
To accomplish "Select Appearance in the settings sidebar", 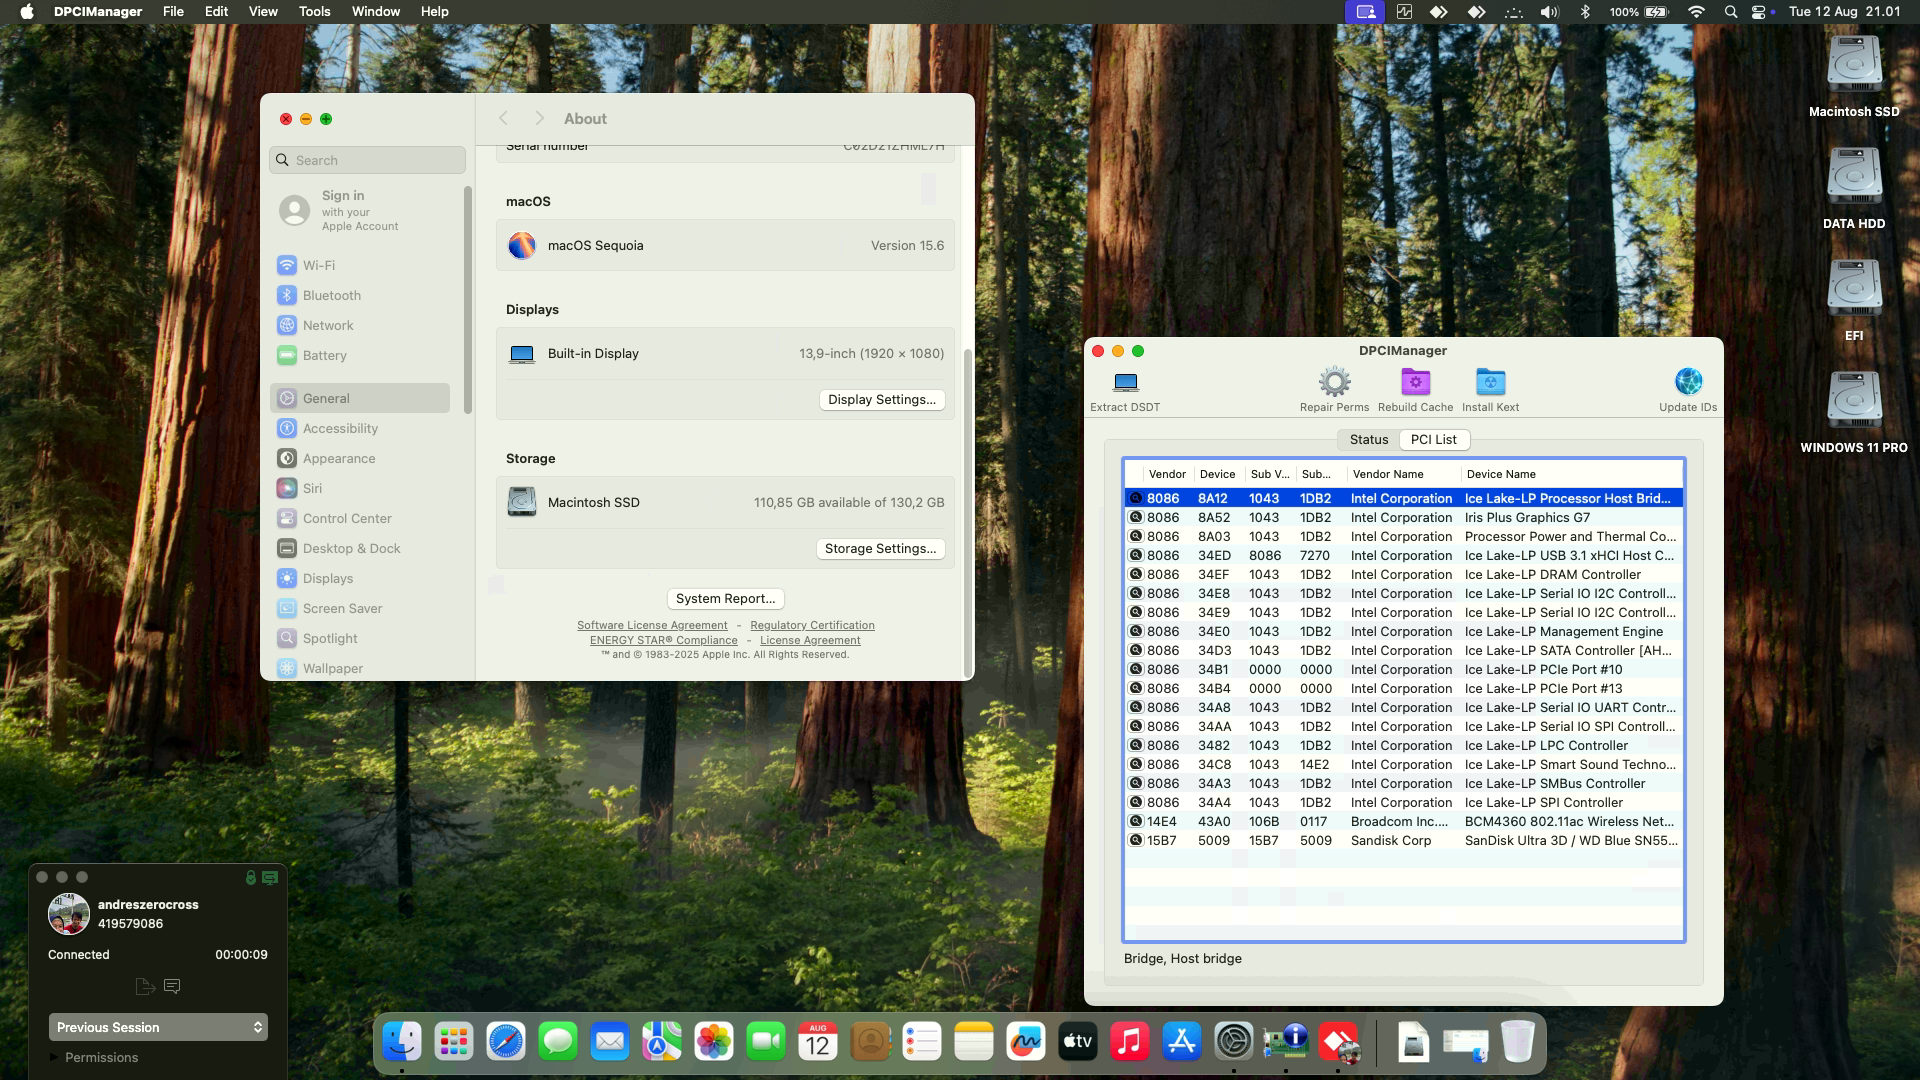I will pos(339,459).
